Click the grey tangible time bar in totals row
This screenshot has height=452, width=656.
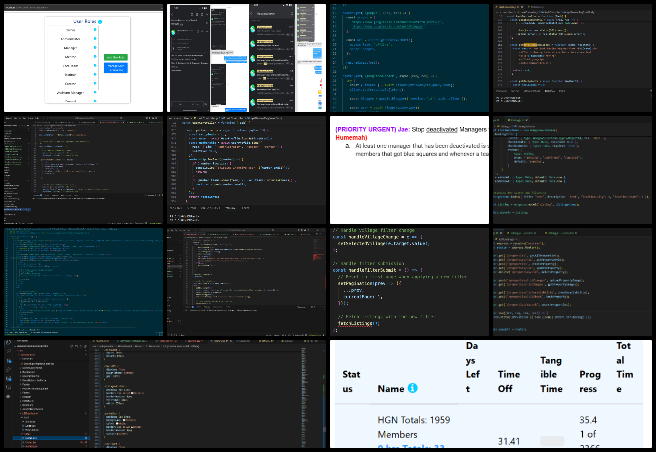(x=552, y=441)
